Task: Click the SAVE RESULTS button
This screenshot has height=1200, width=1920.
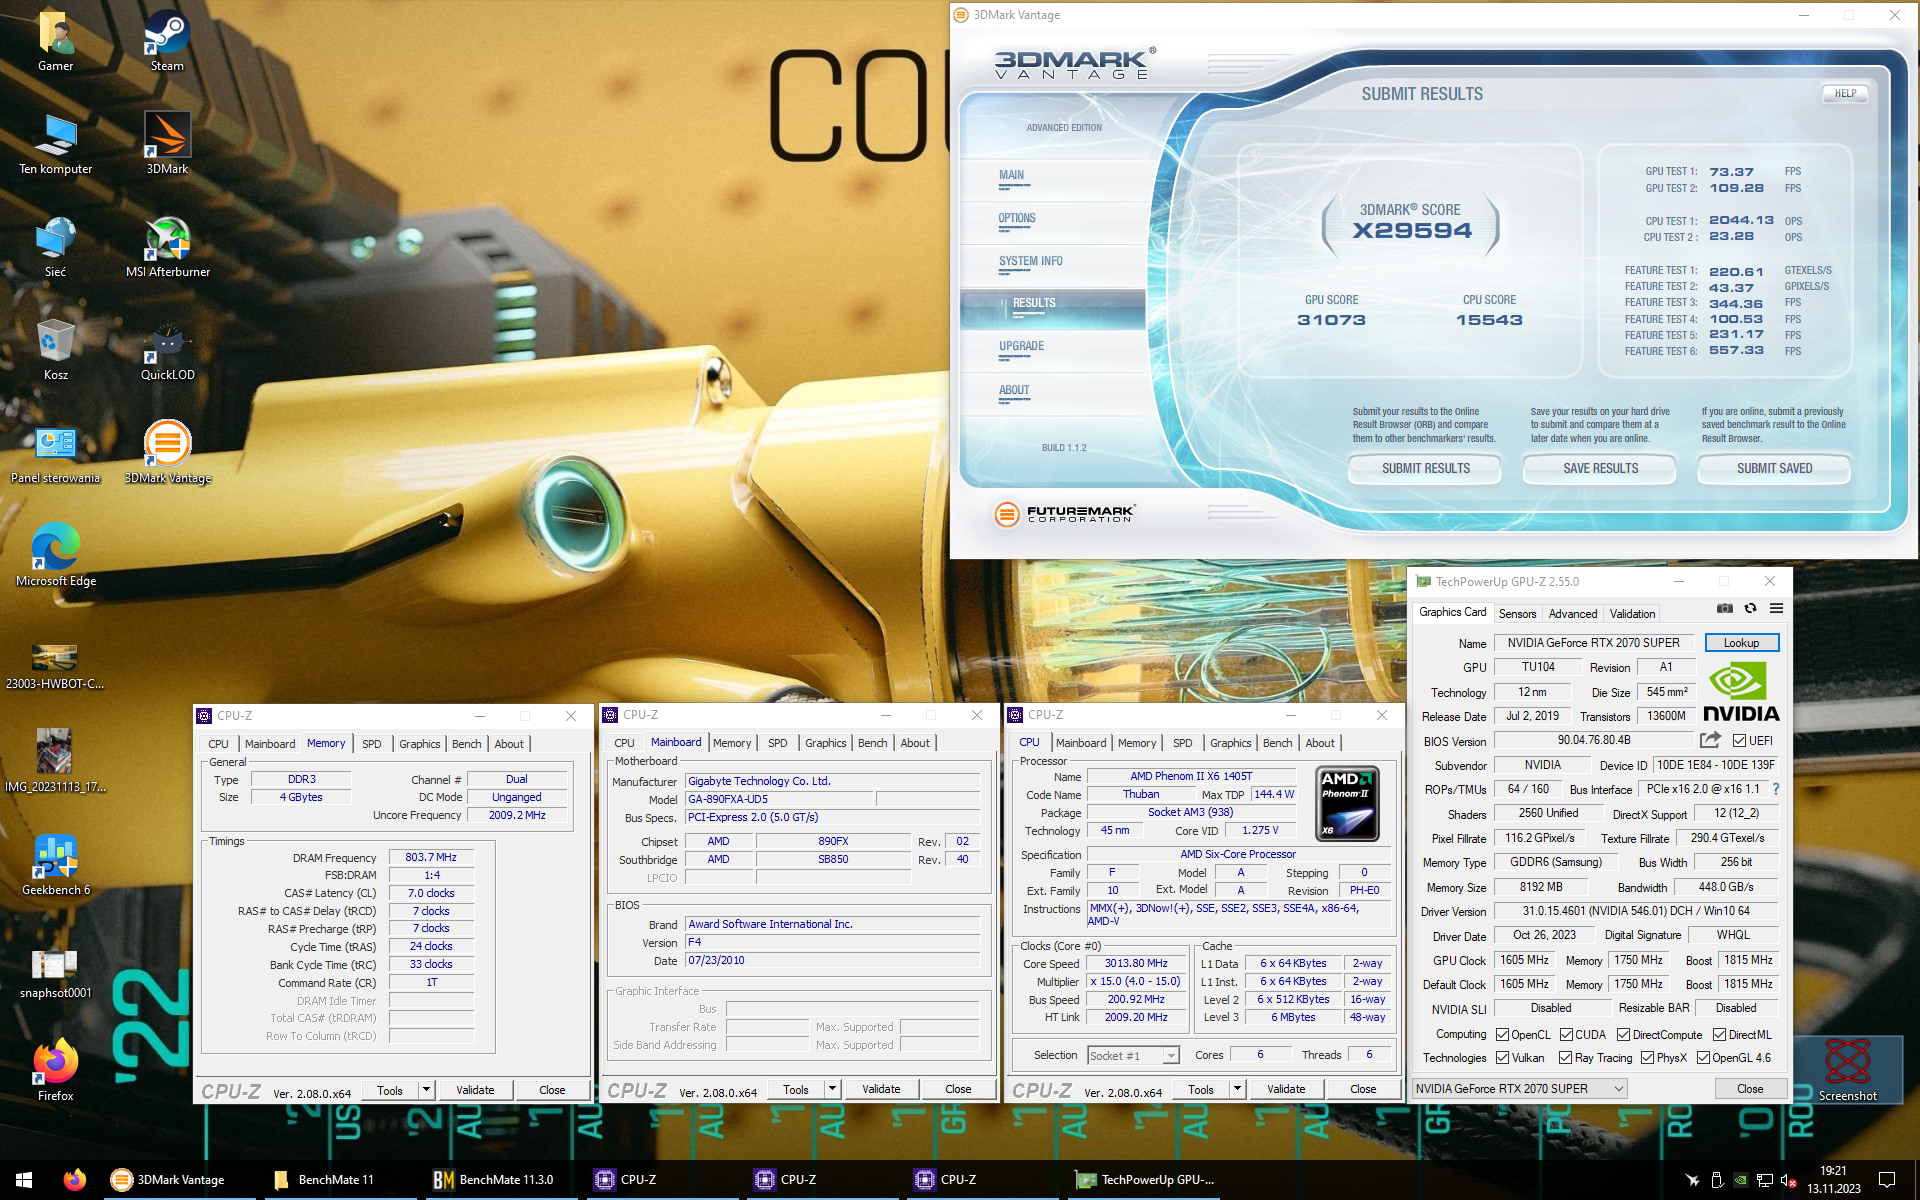Action: coord(1600,469)
